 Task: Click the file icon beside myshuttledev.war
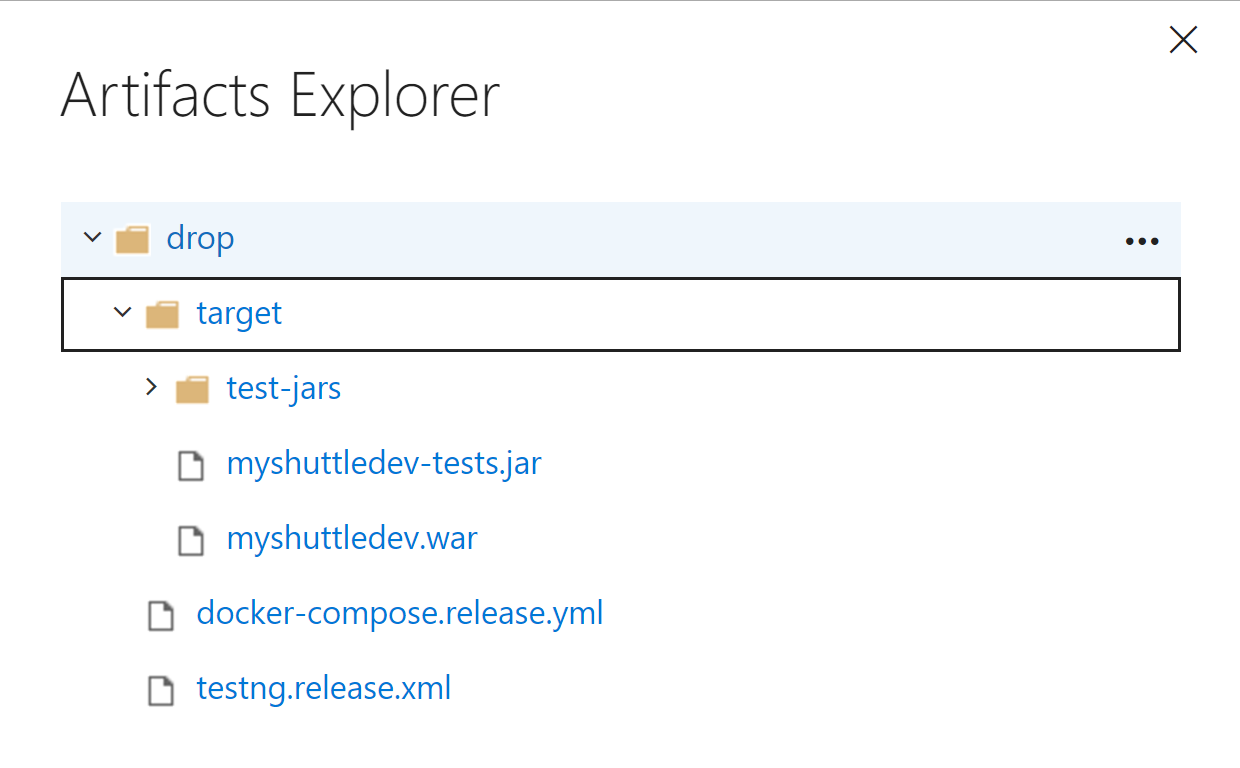(x=190, y=540)
